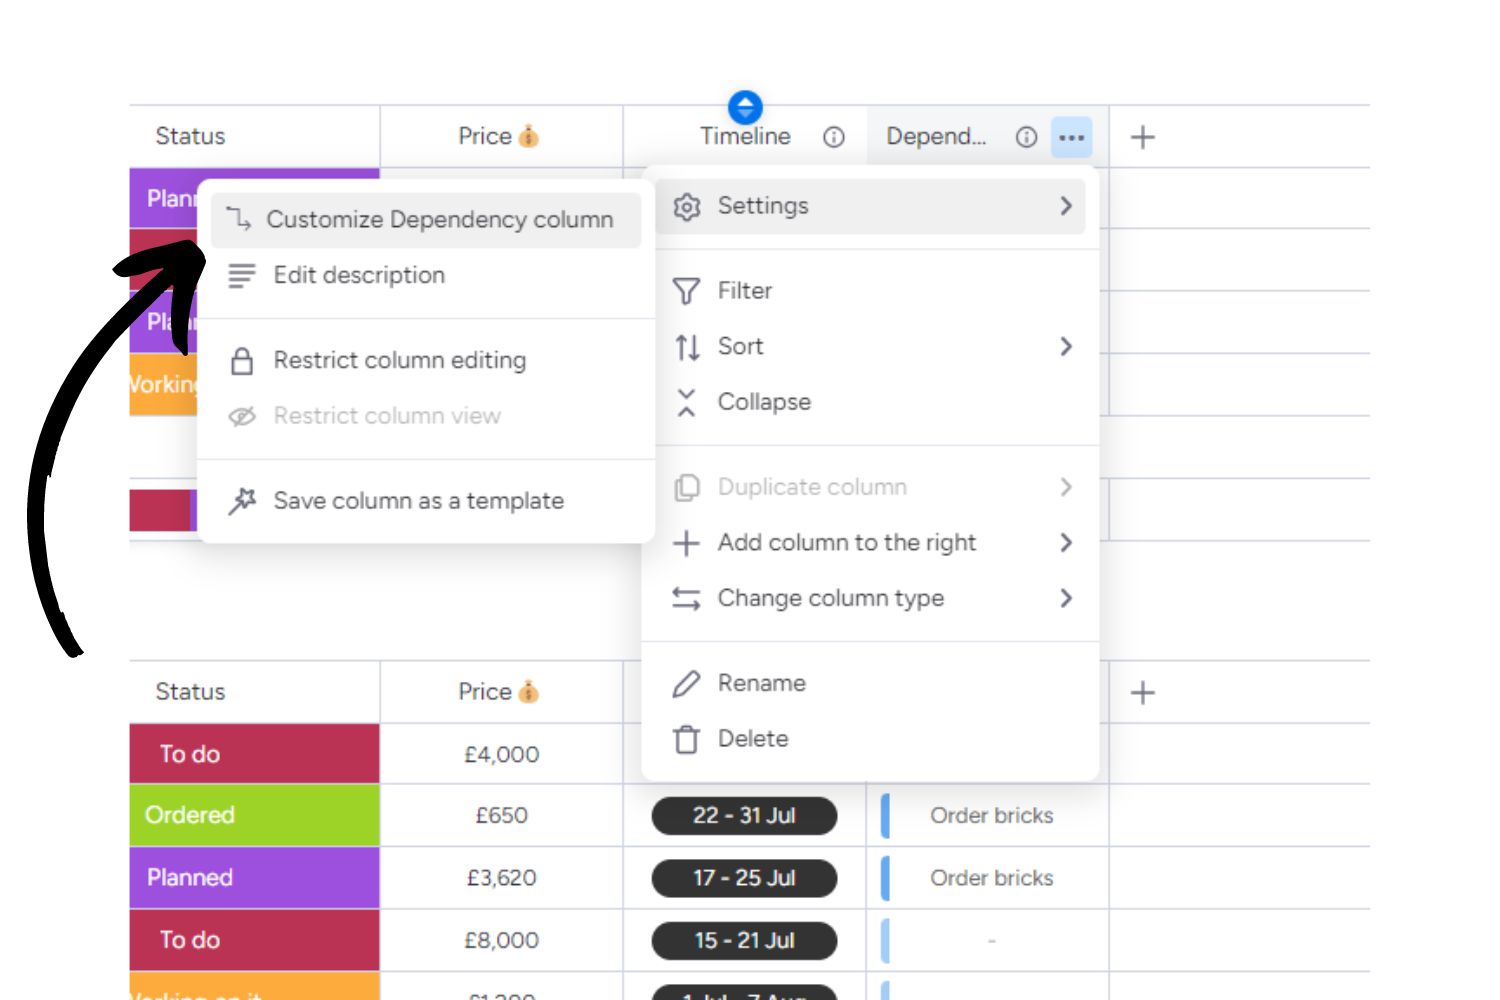The image size is (1500, 1000).
Task: Choose Edit description from the menu
Action: point(360,275)
